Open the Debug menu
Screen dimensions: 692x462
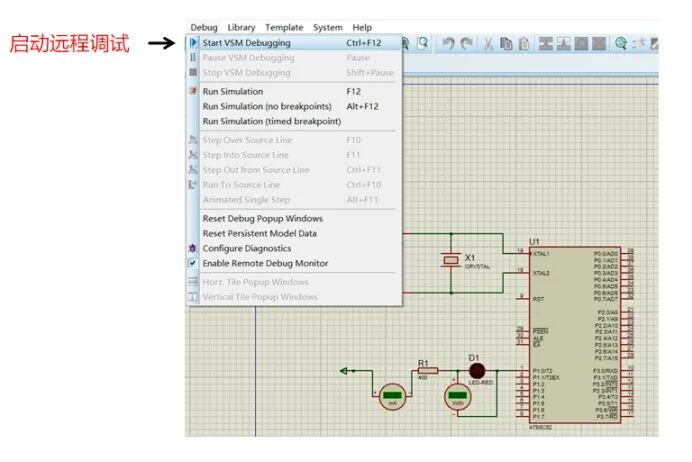[x=204, y=27]
